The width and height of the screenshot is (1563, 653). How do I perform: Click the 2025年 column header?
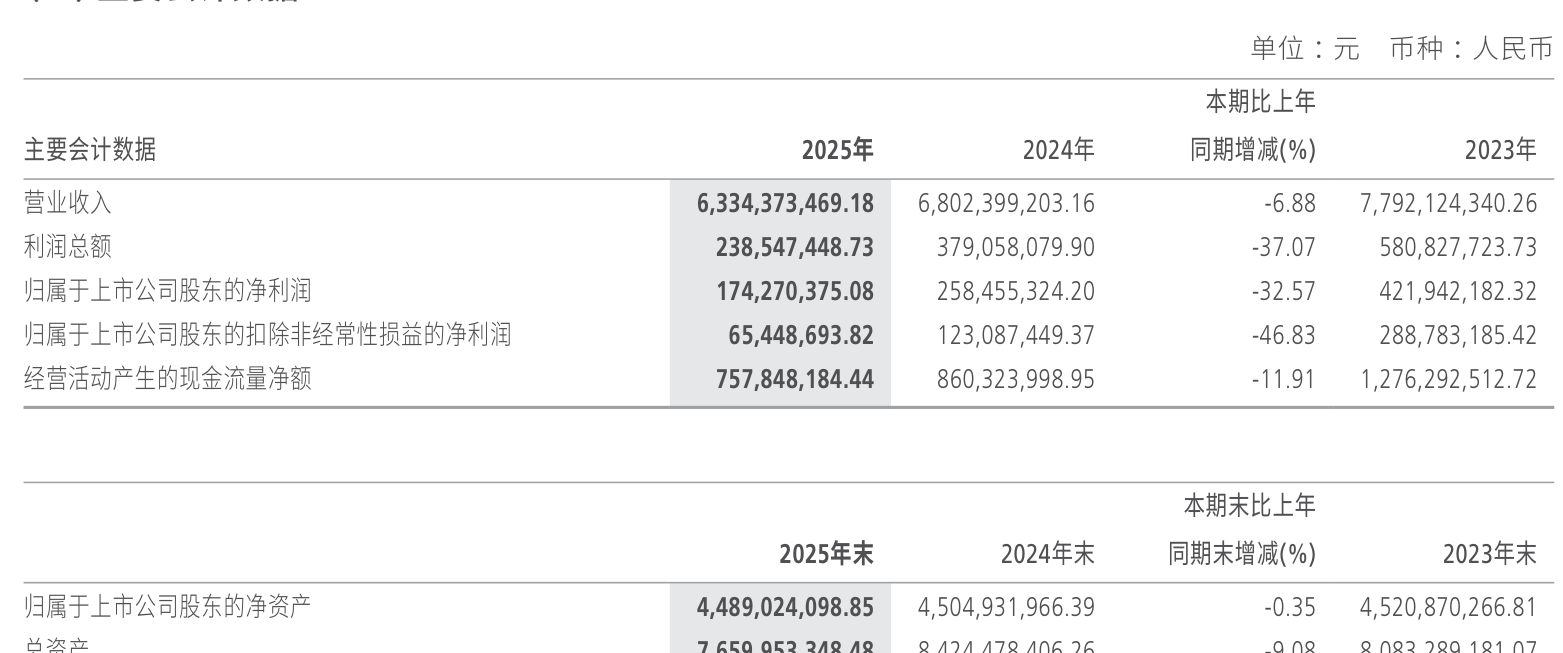[837, 150]
